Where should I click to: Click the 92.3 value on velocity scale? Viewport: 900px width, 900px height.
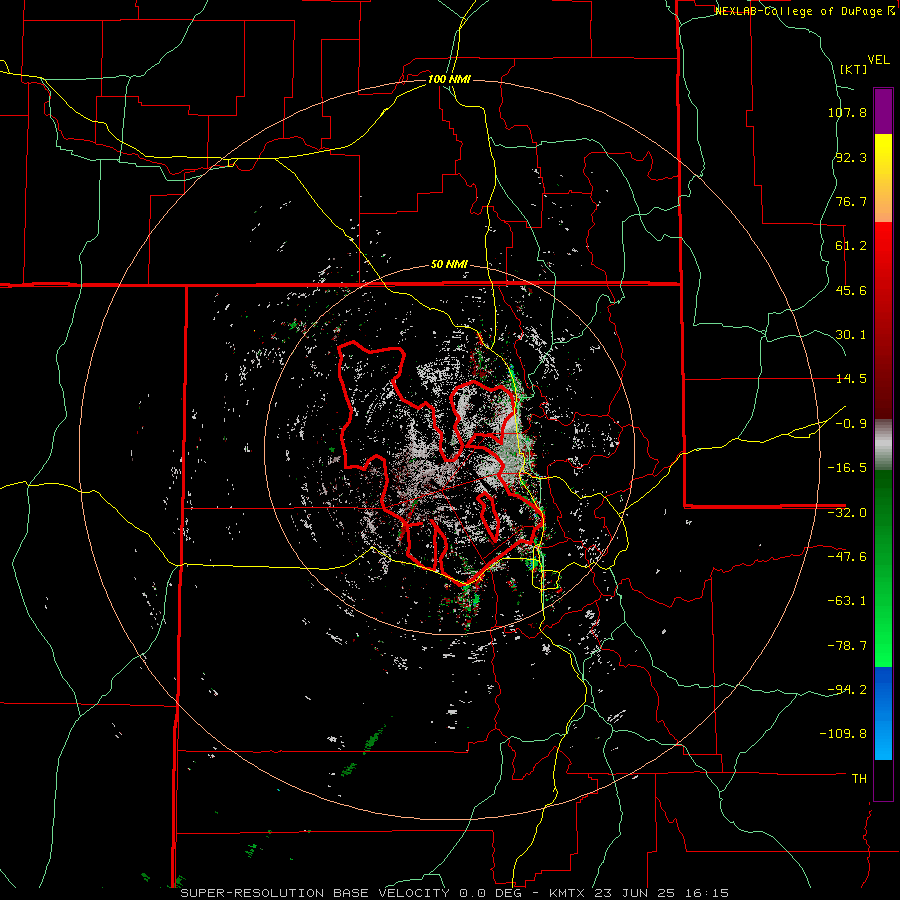tap(851, 157)
